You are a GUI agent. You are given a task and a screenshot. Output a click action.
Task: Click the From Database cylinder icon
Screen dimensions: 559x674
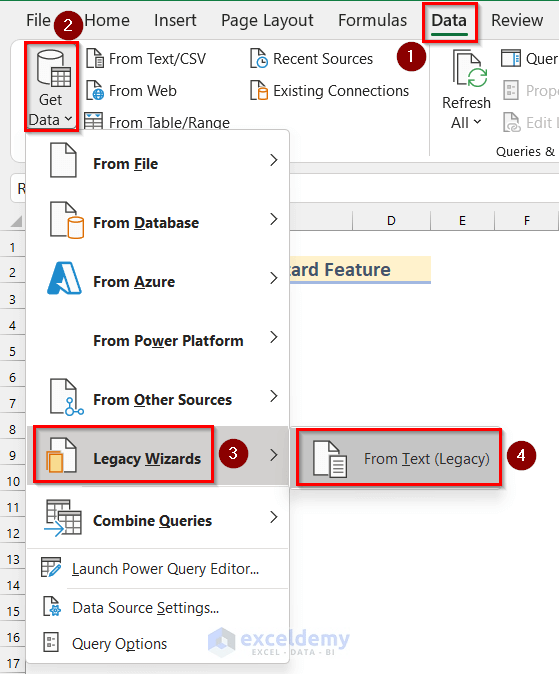[67, 220]
